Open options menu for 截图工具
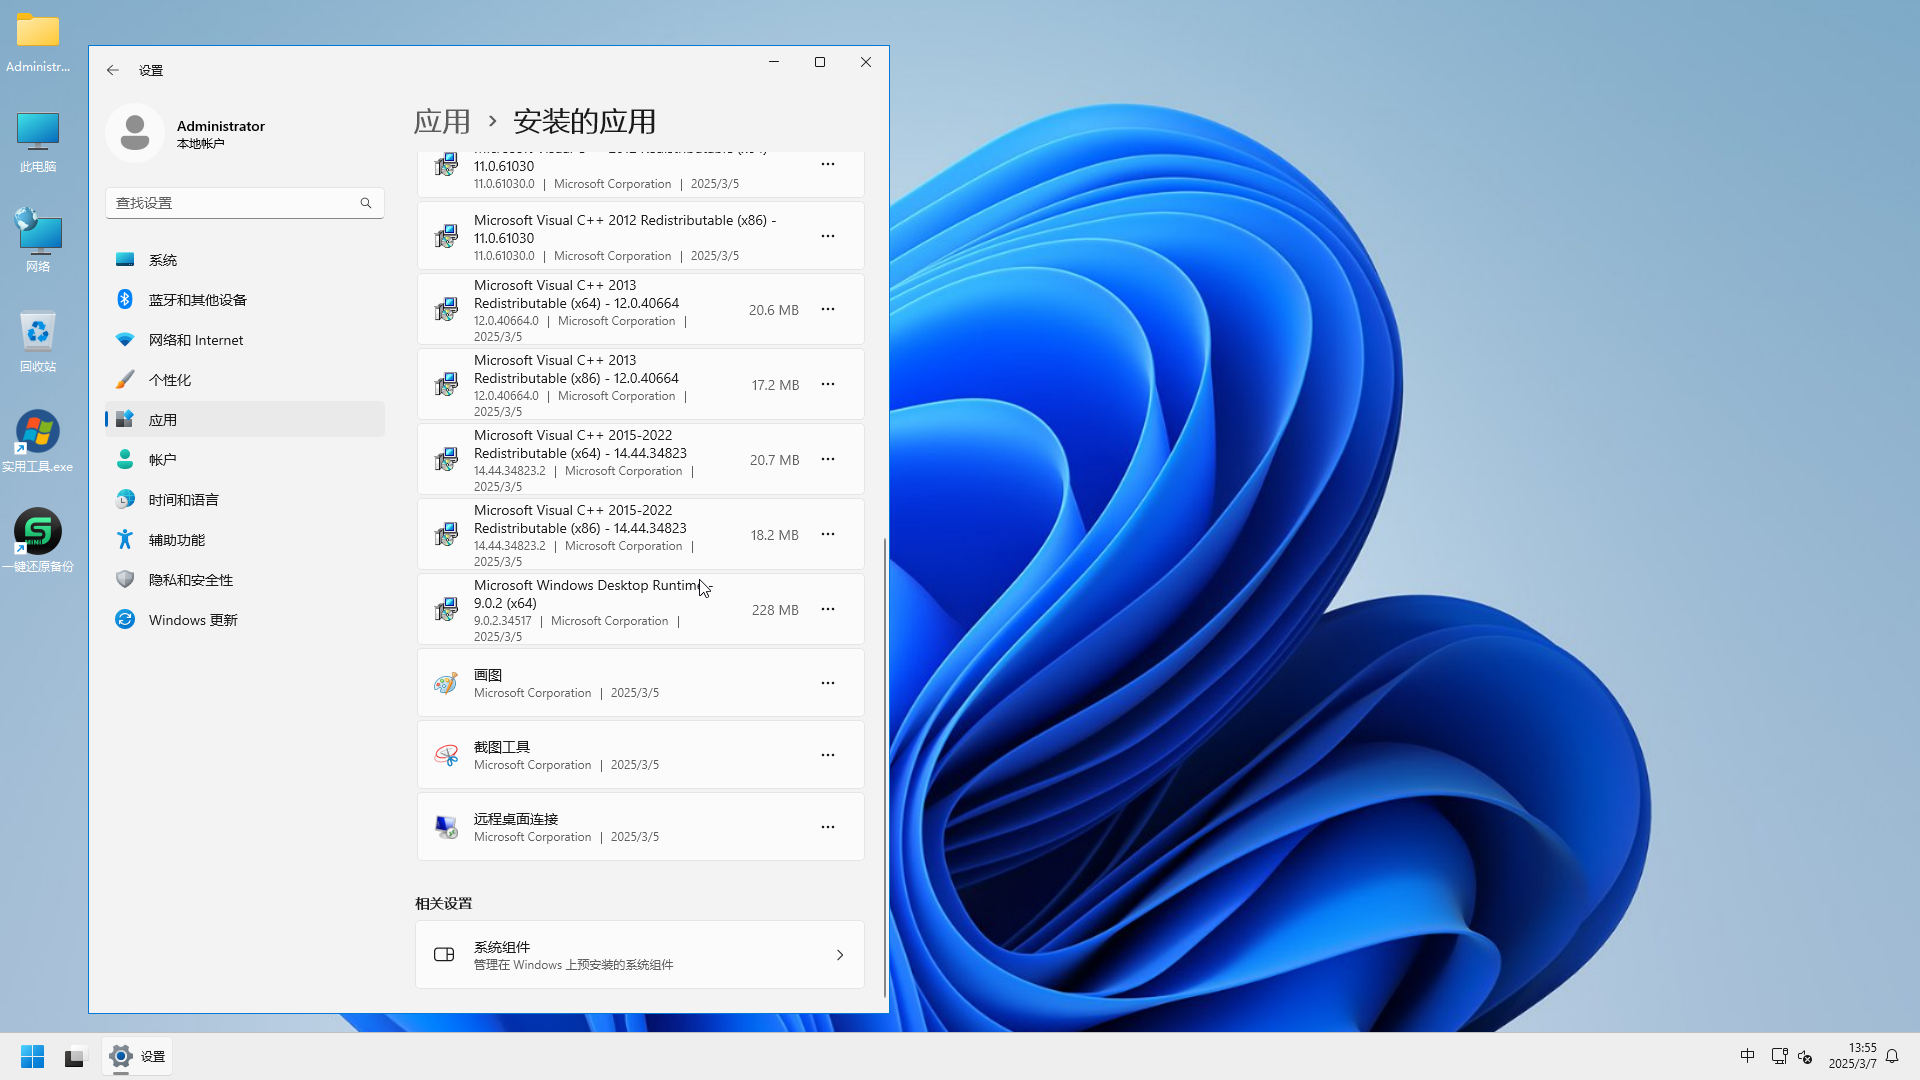 [x=828, y=756]
